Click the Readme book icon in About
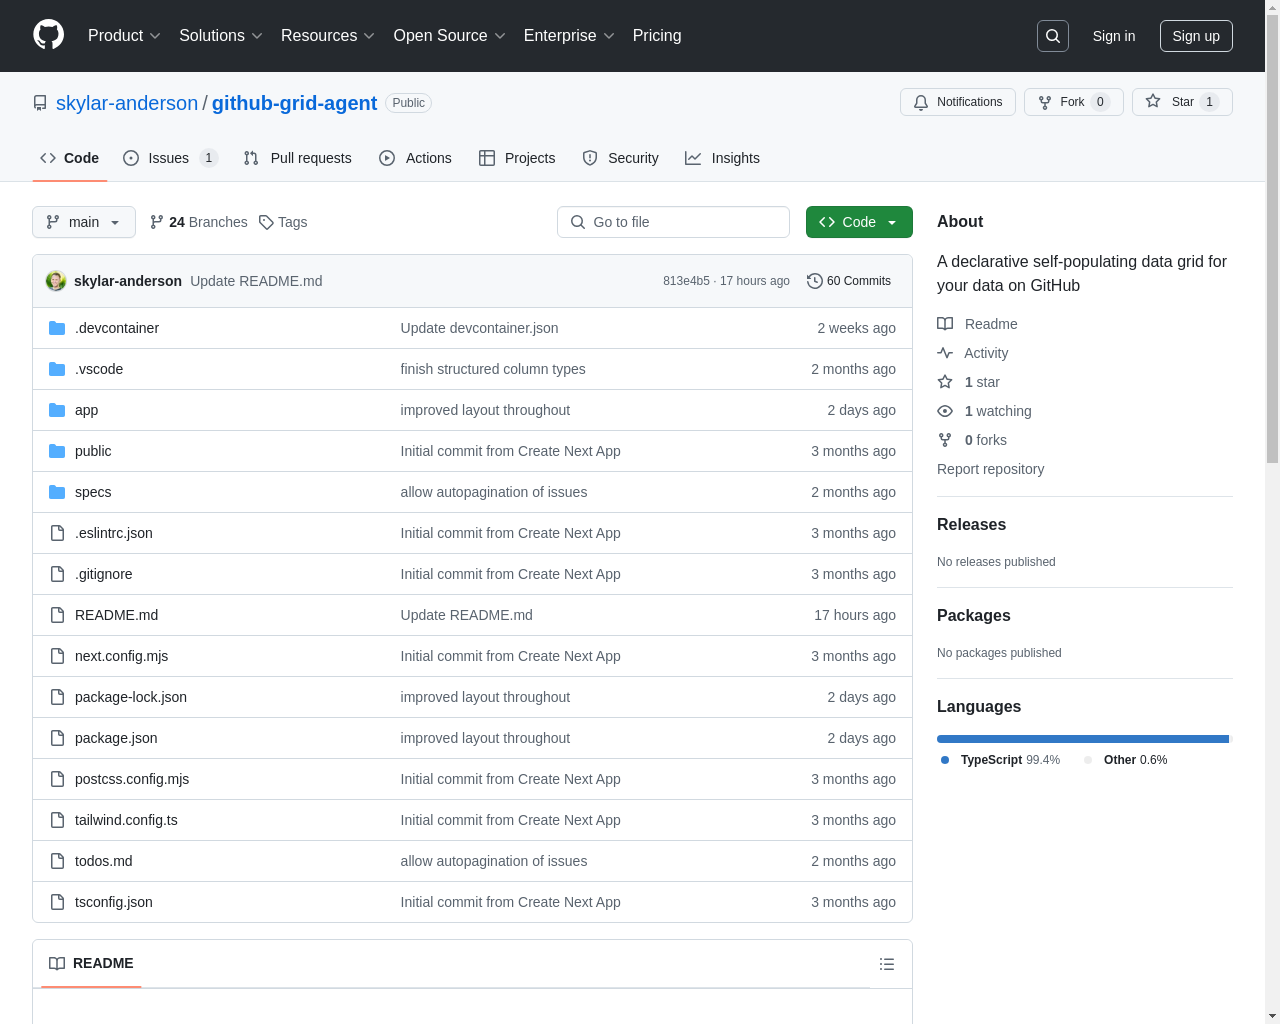This screenshot has height=1024, width=1280. point(945,324)
